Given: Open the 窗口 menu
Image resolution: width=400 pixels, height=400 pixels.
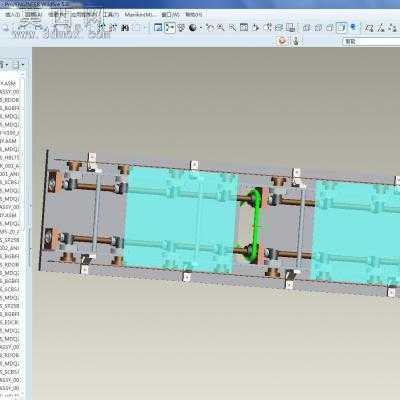Looking at the screenshot, I should coord(170,15).
